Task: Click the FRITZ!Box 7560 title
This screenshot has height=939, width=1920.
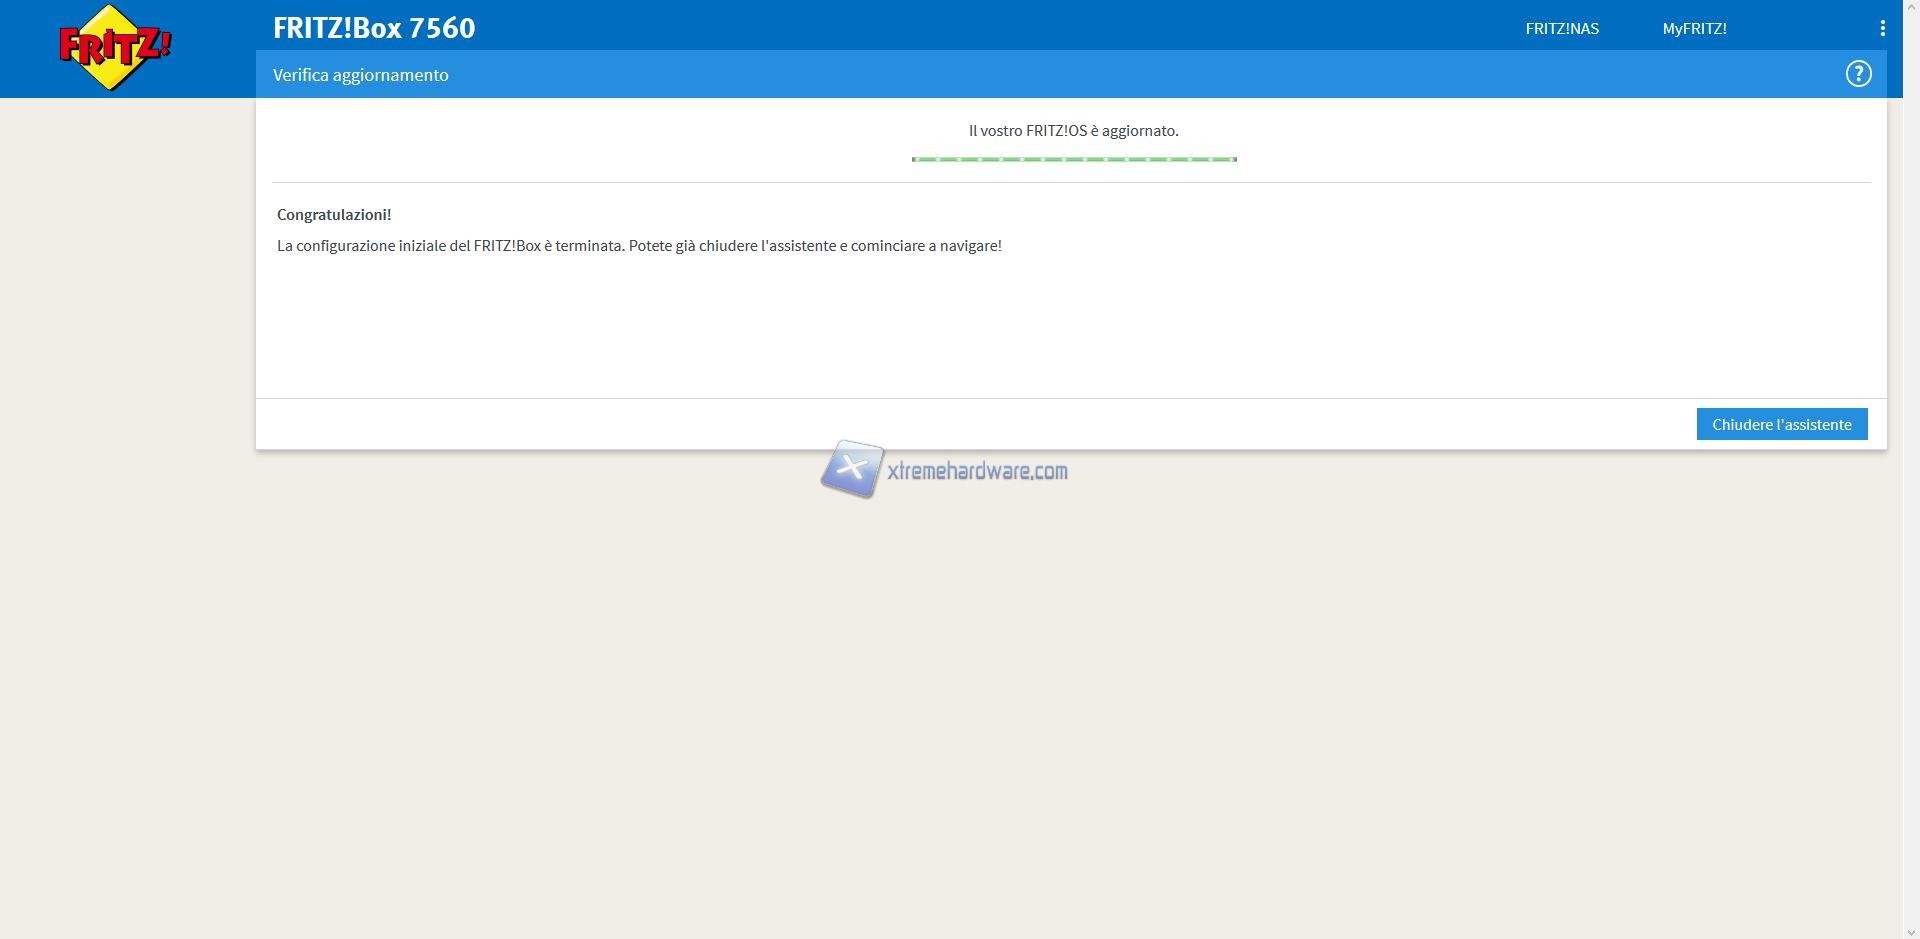Action: [x=374, y=28]
